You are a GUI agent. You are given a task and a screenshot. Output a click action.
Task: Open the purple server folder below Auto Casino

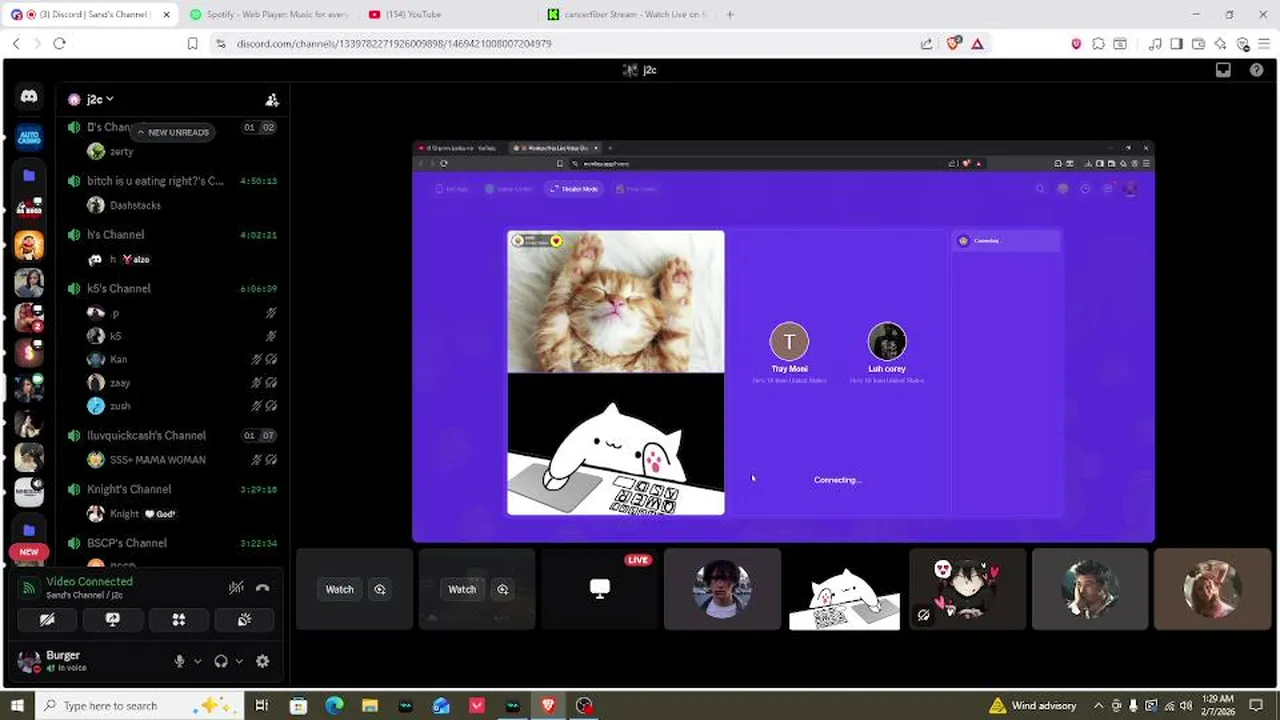pyautogui.click(x=29, y=175)
